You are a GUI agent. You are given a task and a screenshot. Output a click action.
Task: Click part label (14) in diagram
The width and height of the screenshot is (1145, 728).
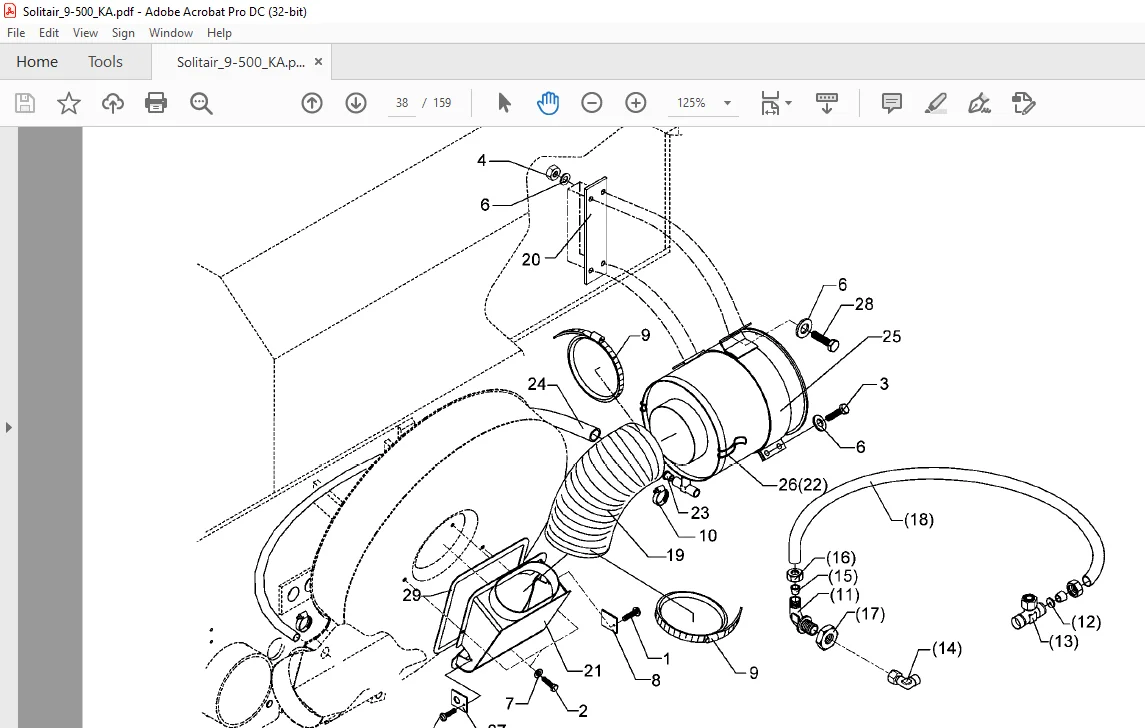[947, 648]
